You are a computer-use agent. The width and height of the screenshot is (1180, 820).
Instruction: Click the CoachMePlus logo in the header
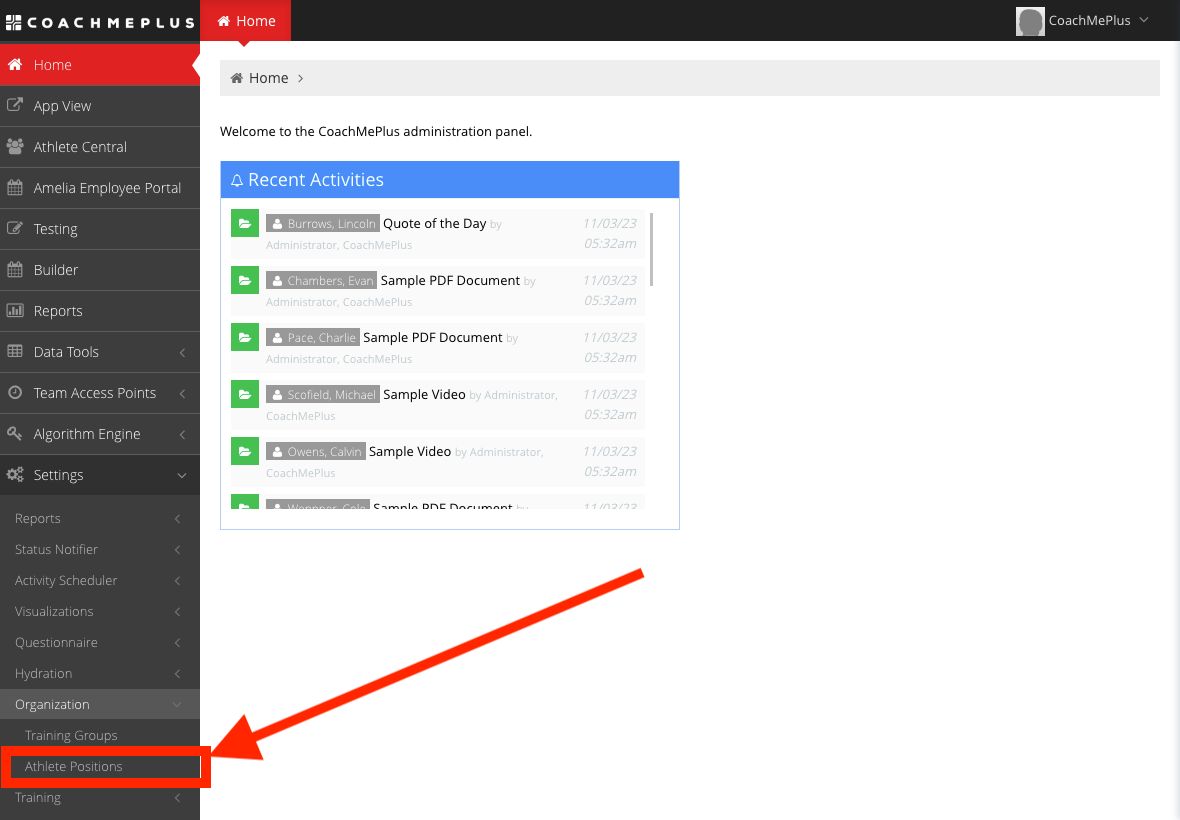coord(100,20)
